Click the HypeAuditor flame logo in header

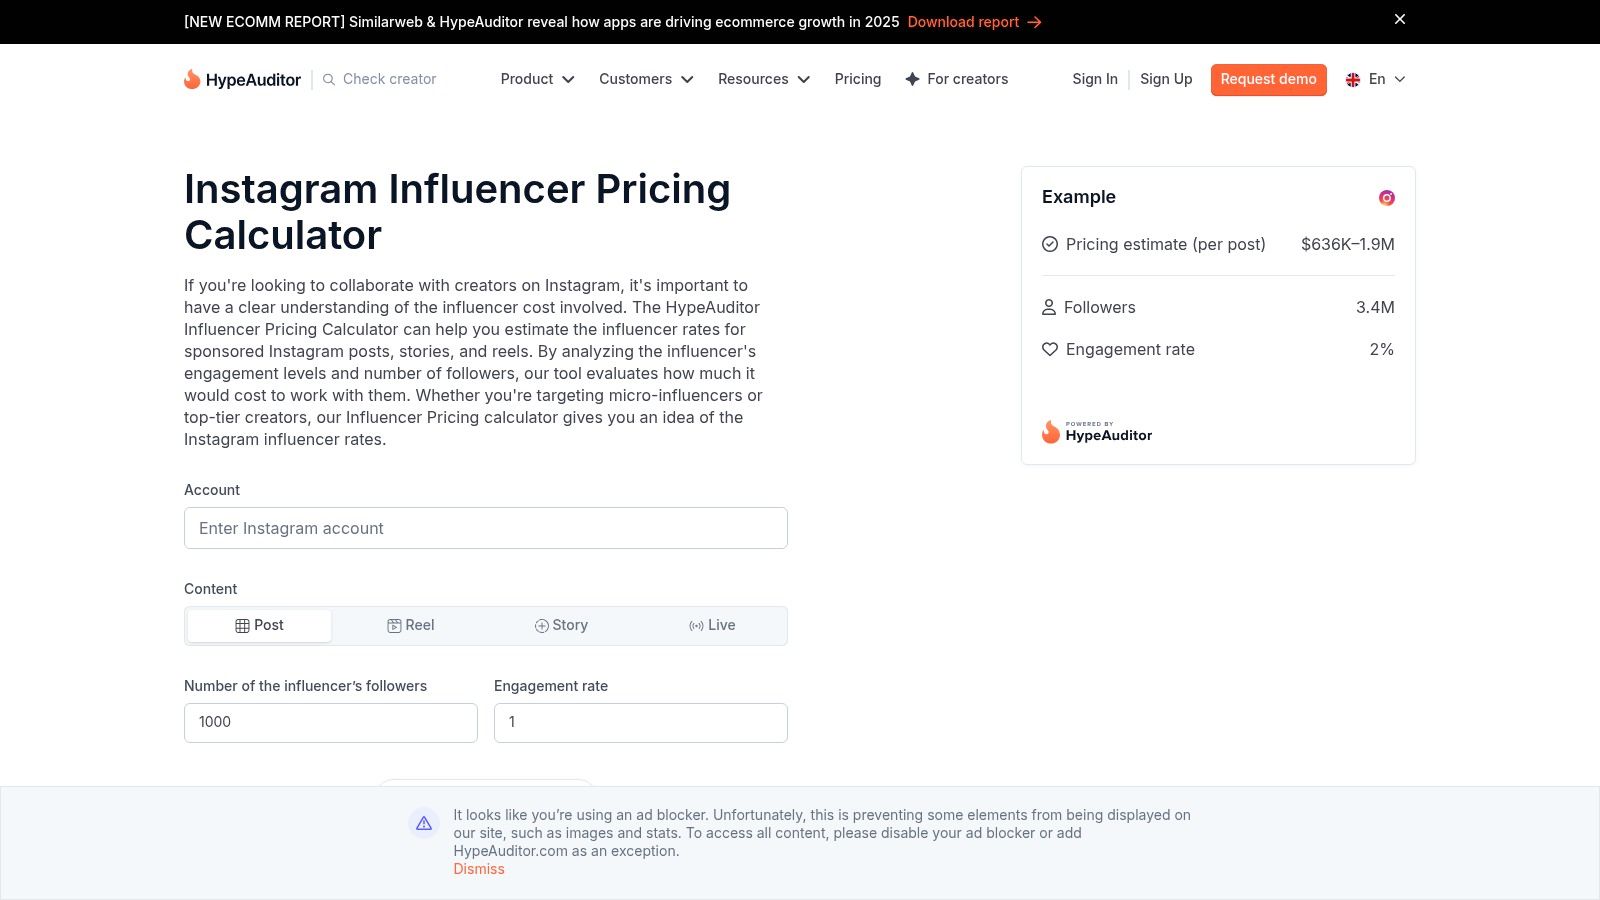click(x=192, y=79)
